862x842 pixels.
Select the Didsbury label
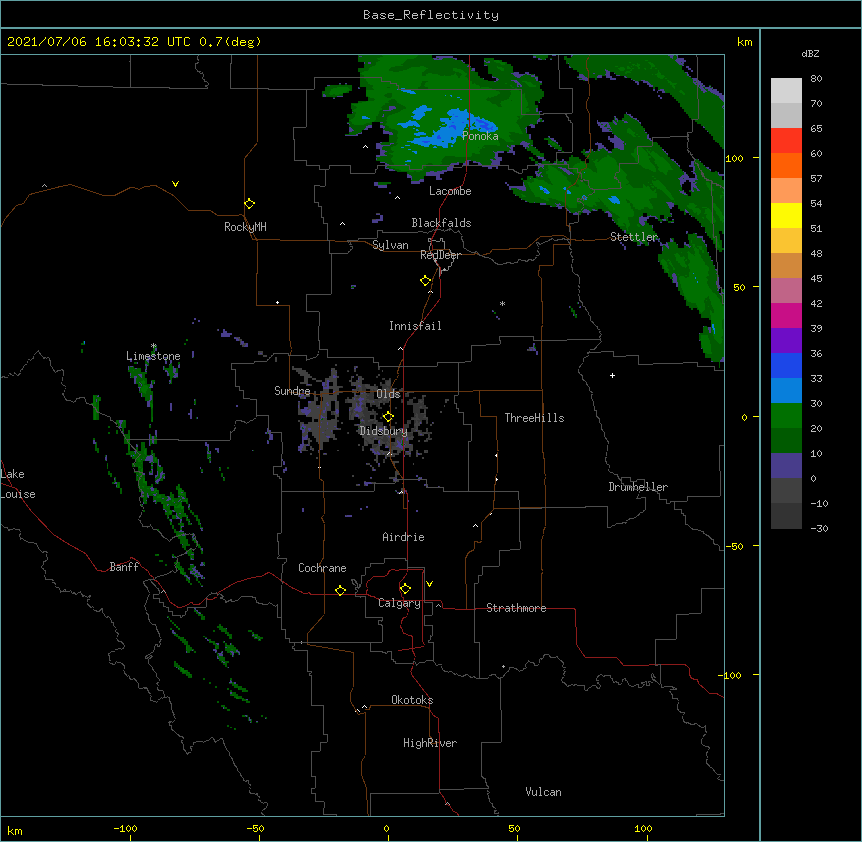384,431
